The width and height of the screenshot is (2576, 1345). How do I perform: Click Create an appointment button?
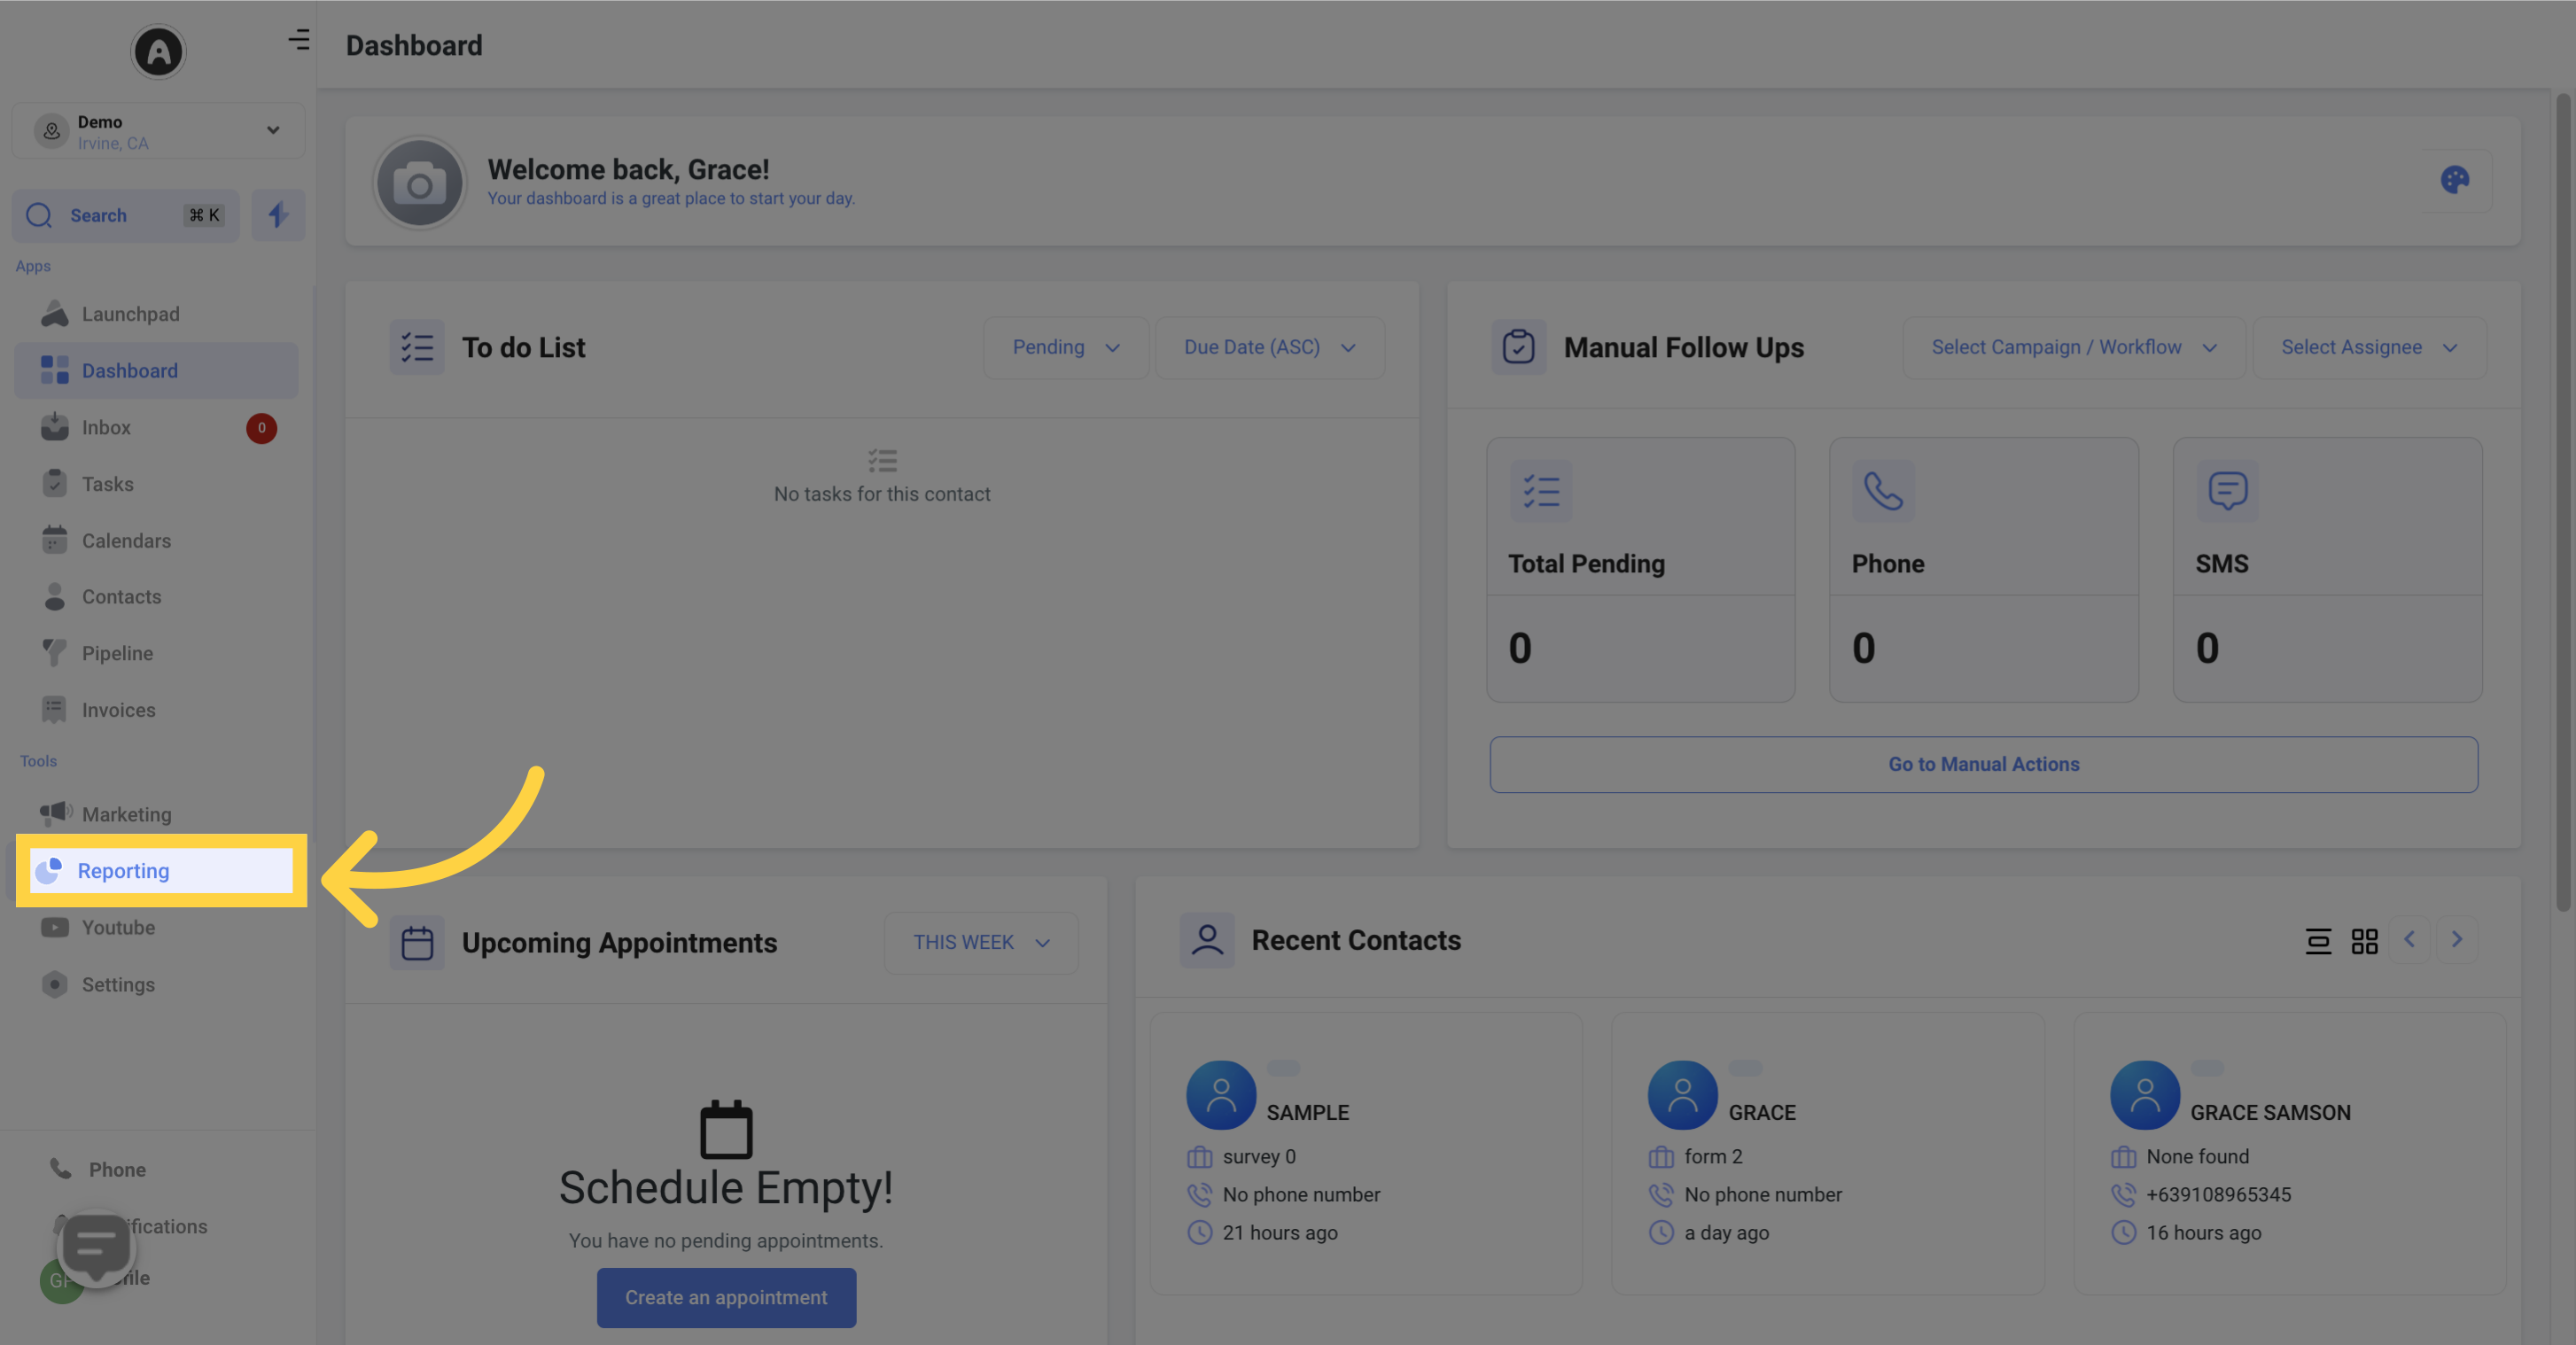[x=726, y=1295]
